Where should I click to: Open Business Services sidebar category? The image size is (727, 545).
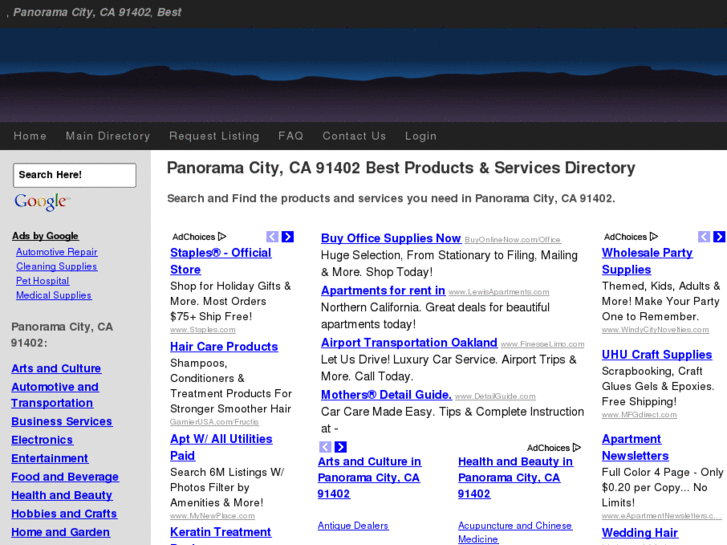[x=62, y=421]
